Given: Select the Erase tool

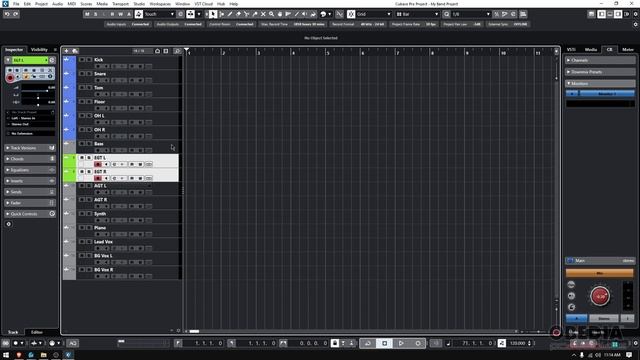Looking at the screenshot, I should [238, 14].
